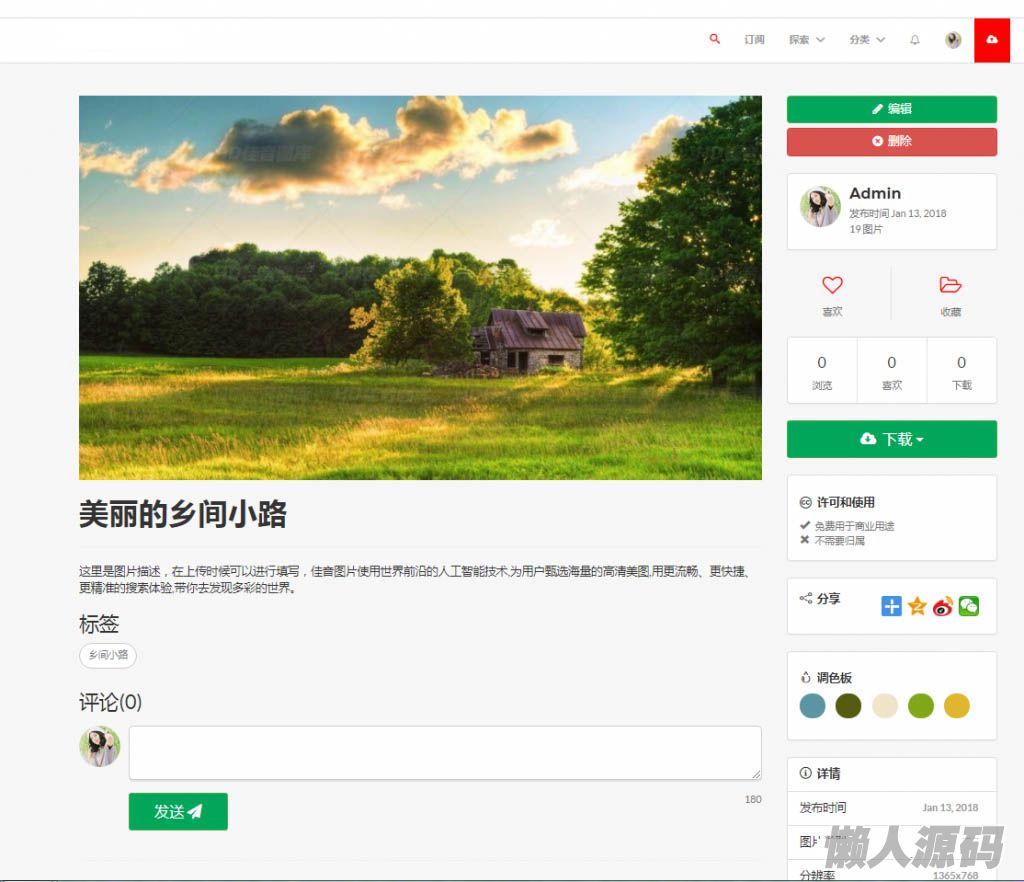
Task: Share via the blue plus icon
Action: tap(891, 606)
